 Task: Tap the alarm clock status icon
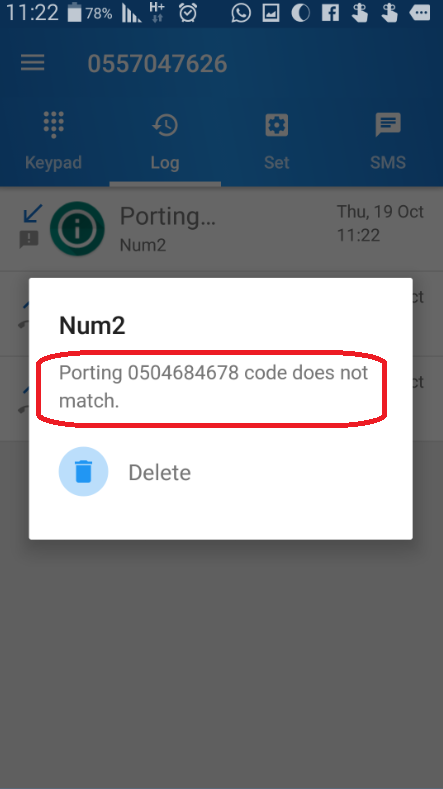[188, 13]
